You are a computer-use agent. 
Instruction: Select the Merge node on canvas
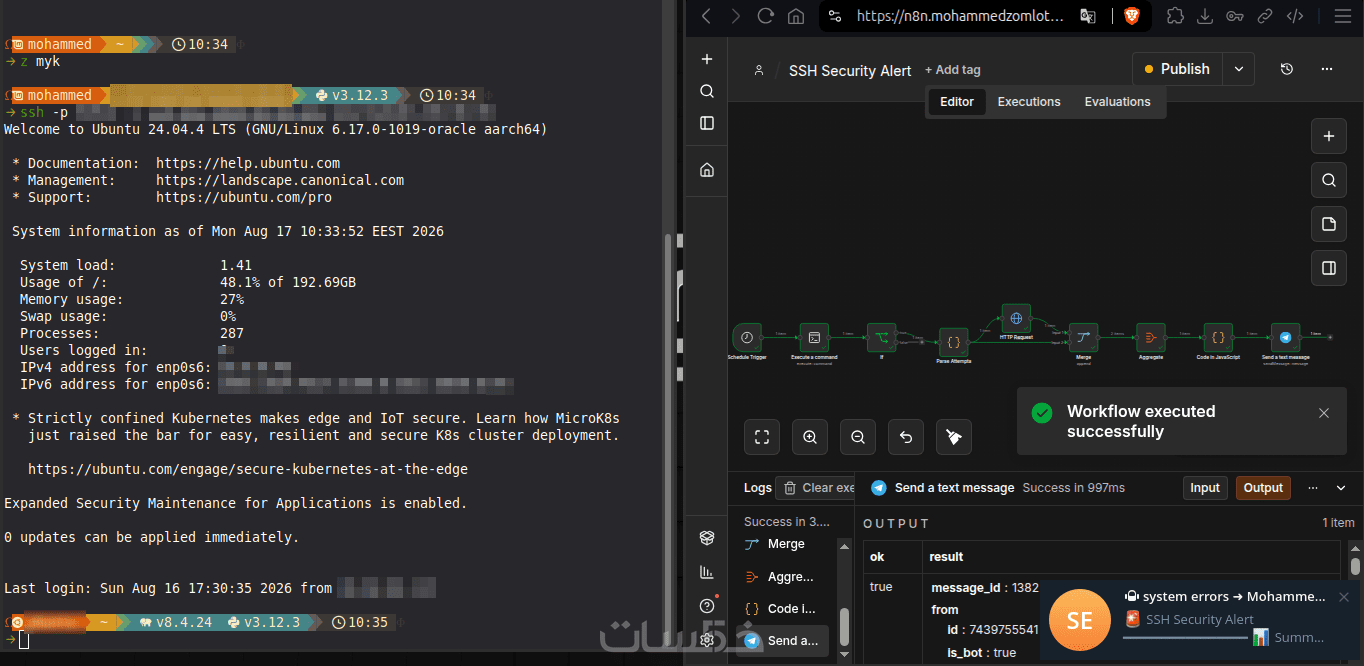[x=1083, y=337]
